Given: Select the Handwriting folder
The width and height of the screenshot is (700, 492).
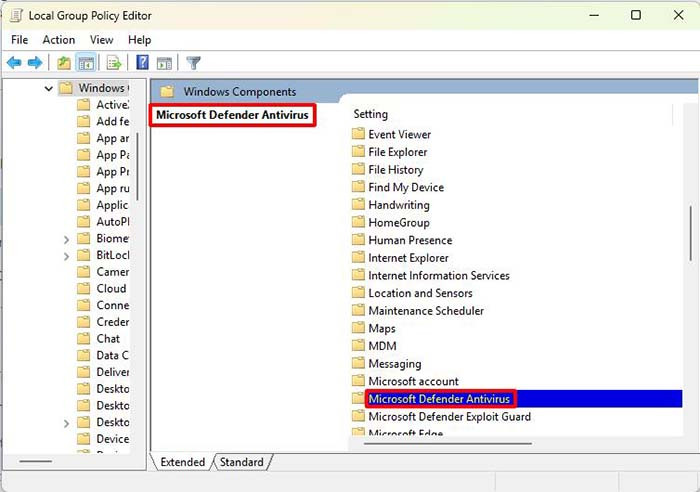Looking at the screenshot, I should (399, 205).
